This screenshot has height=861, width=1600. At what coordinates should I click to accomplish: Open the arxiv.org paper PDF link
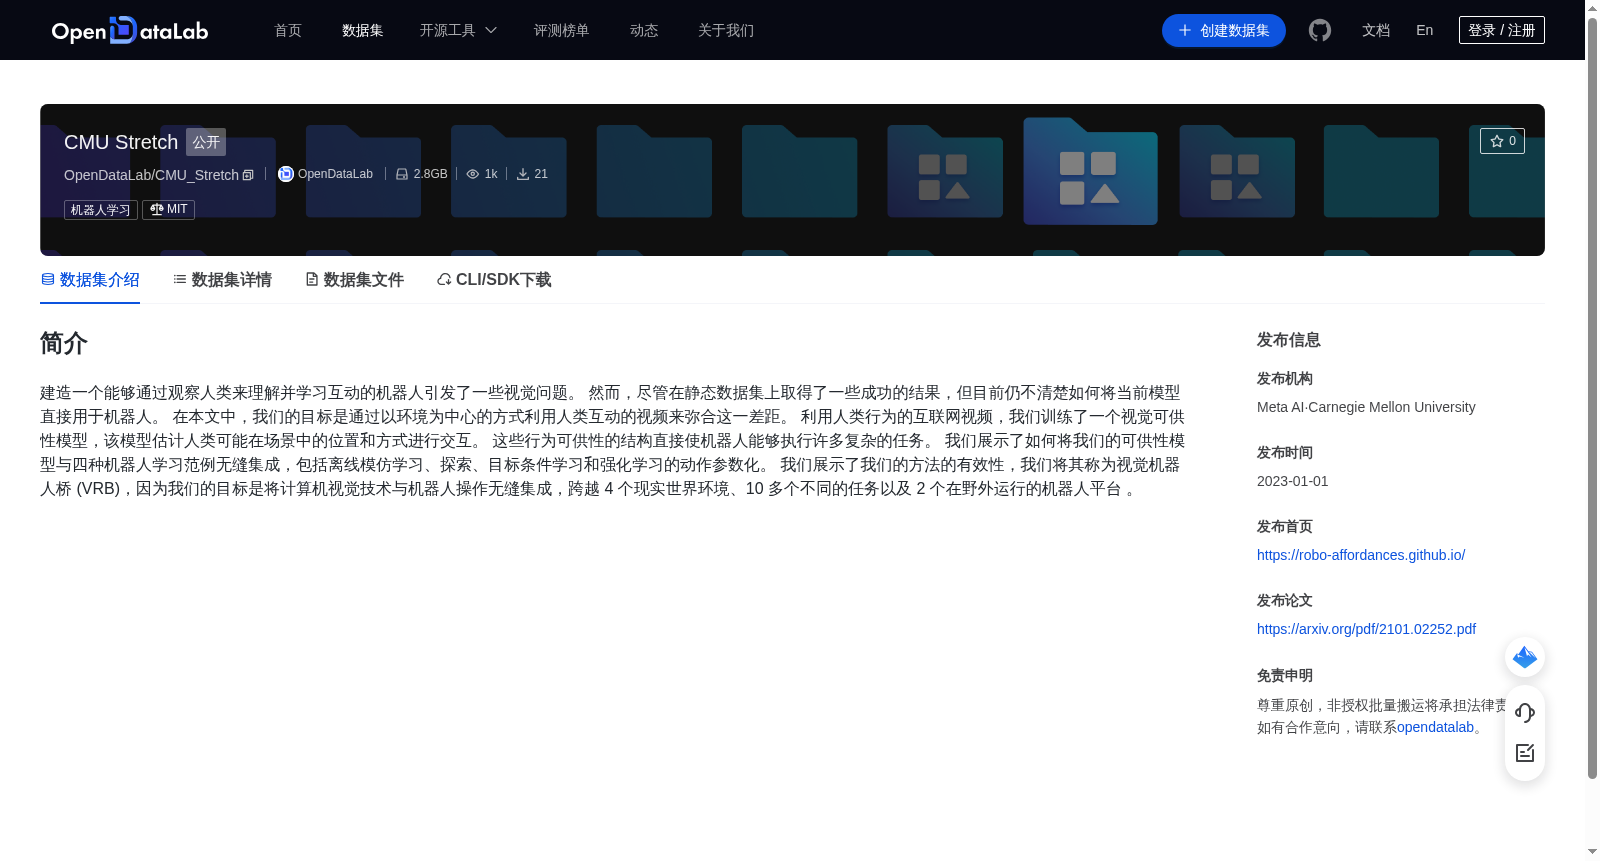[1366, 629]
